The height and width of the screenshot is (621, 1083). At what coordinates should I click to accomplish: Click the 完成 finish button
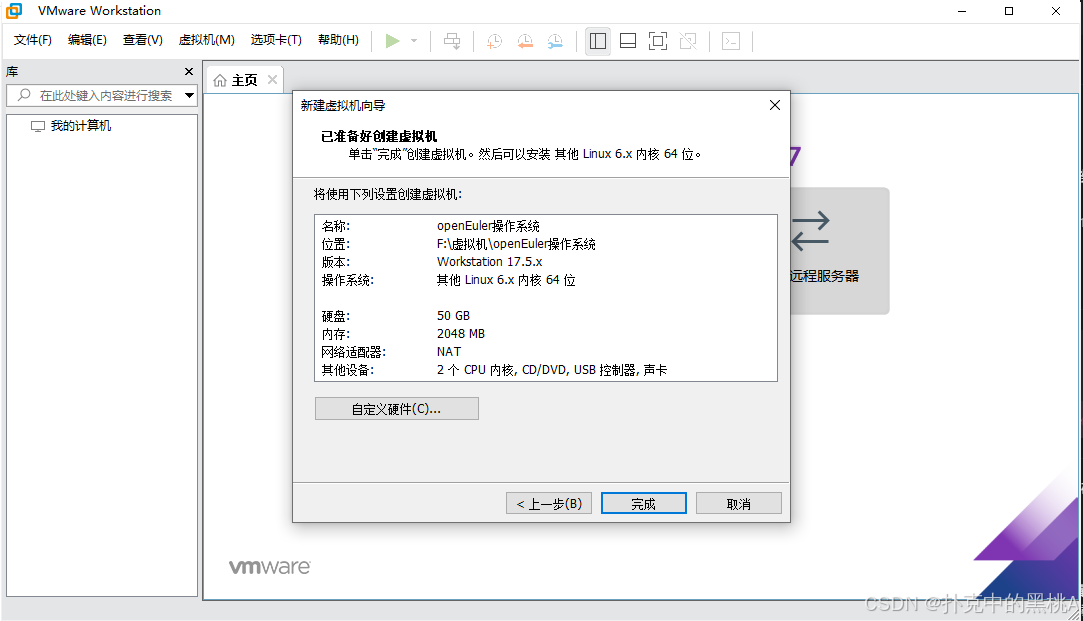pos(644,504)
